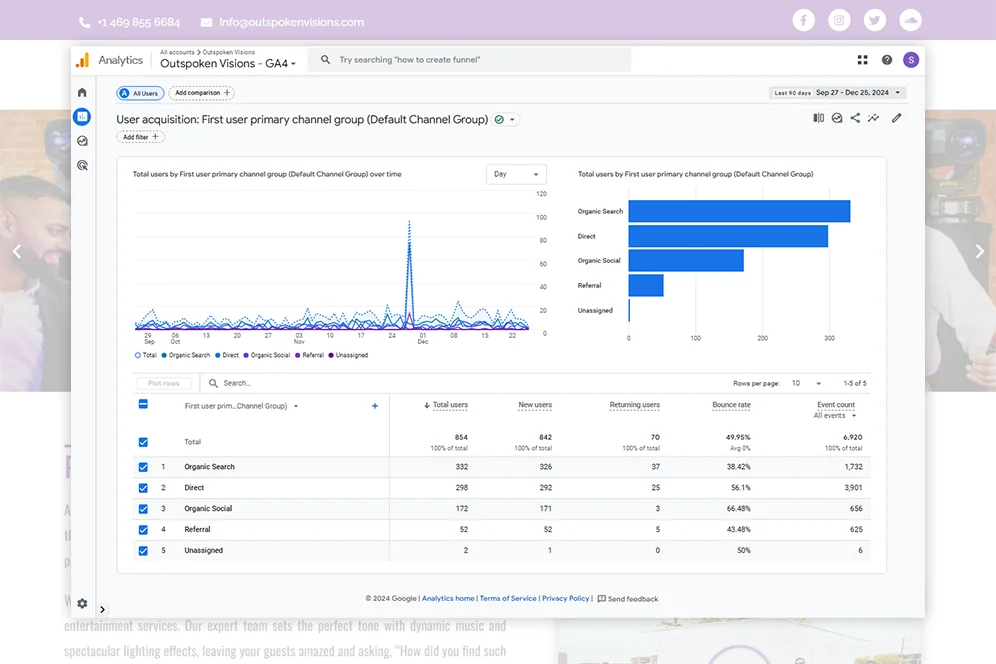Open the SoundCloud social icon in the header
The width and height of the screenshot is (996, 664).
[x=910, y=20]
